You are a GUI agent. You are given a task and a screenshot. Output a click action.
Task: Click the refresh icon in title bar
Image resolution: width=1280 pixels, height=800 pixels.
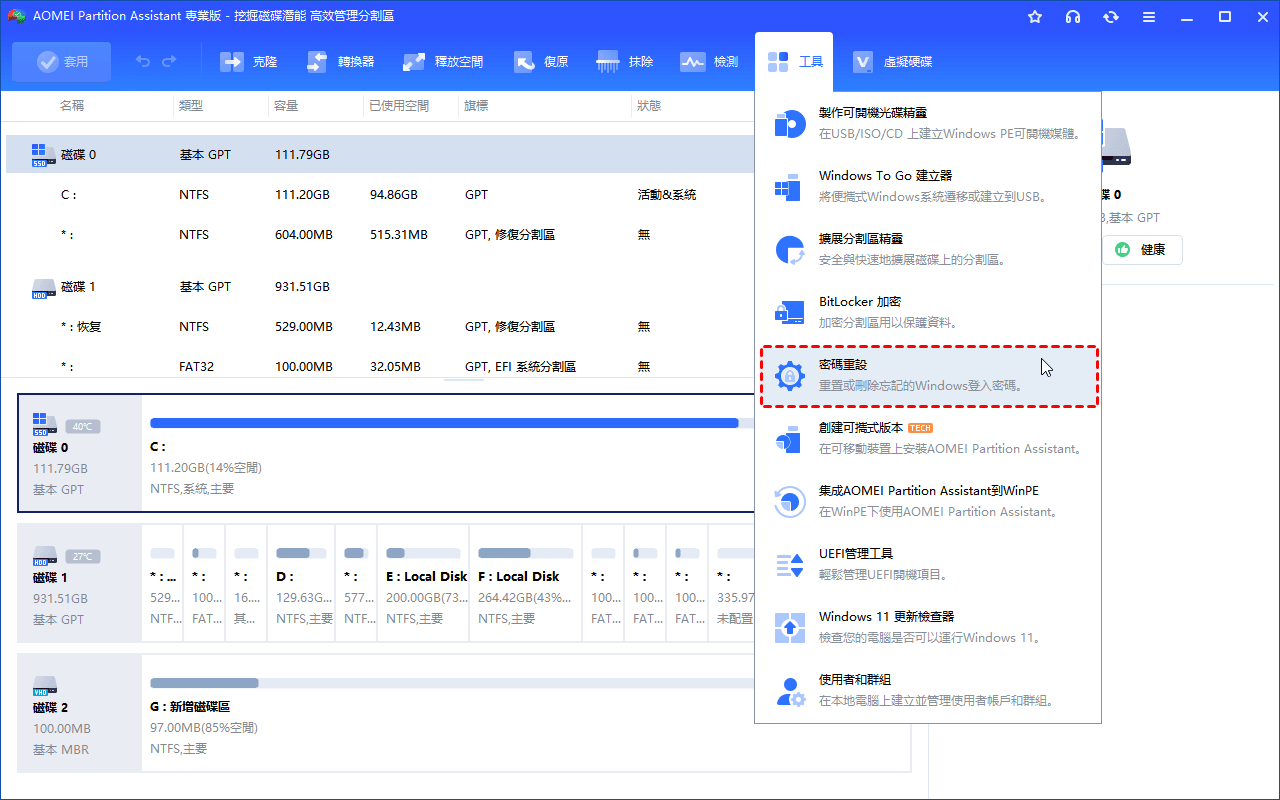(1111, 17)
